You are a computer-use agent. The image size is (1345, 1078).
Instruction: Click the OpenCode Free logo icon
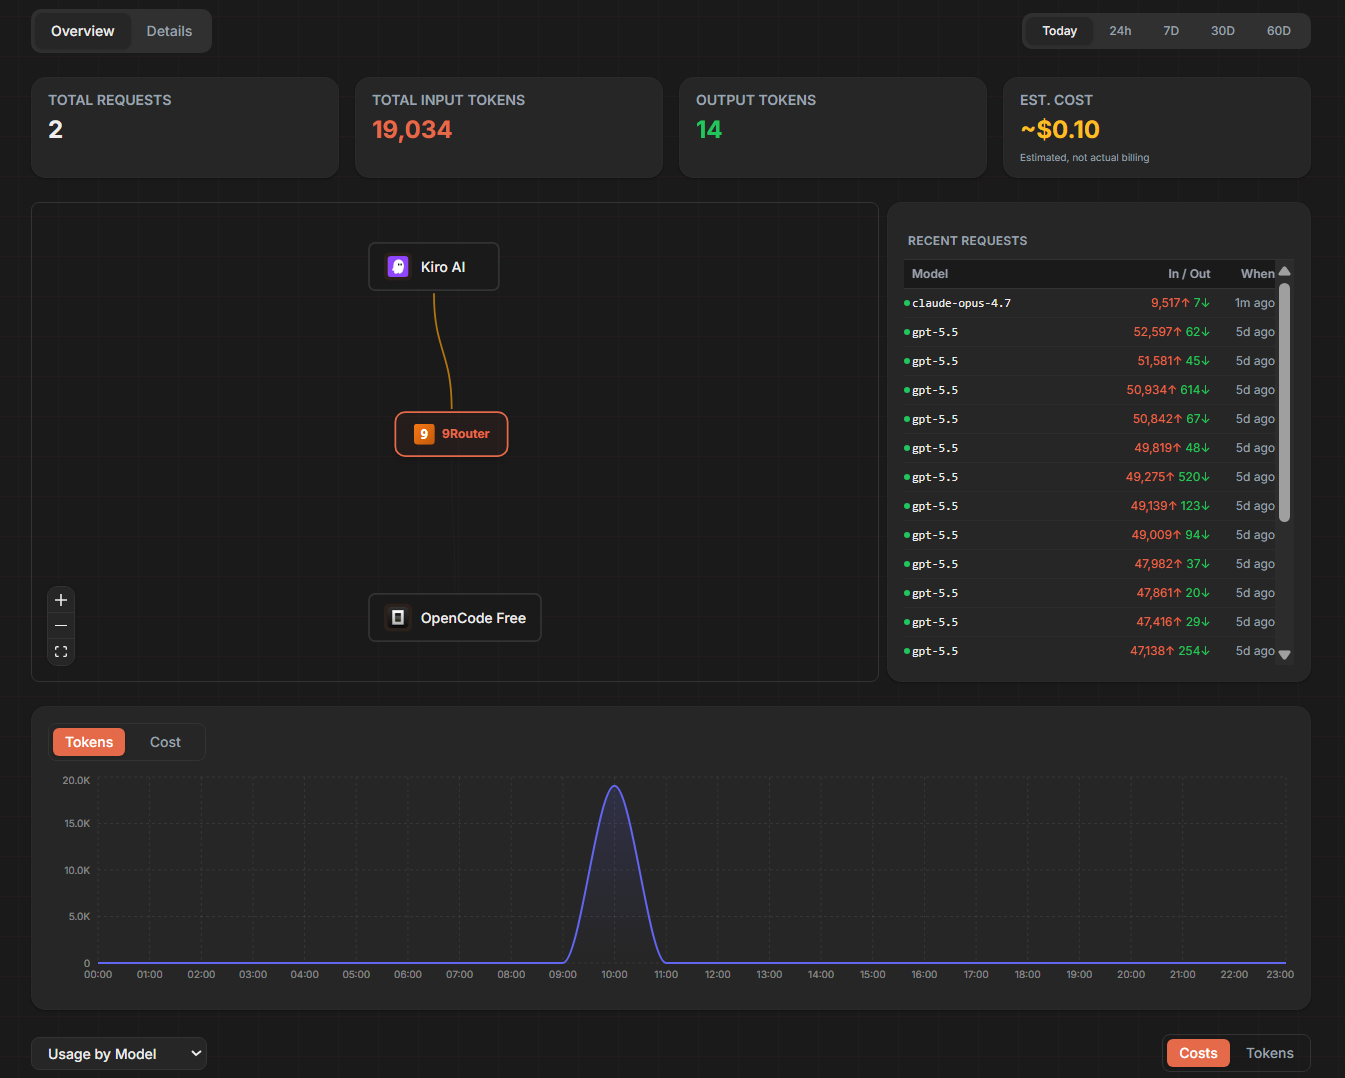(x=398, y=618)
